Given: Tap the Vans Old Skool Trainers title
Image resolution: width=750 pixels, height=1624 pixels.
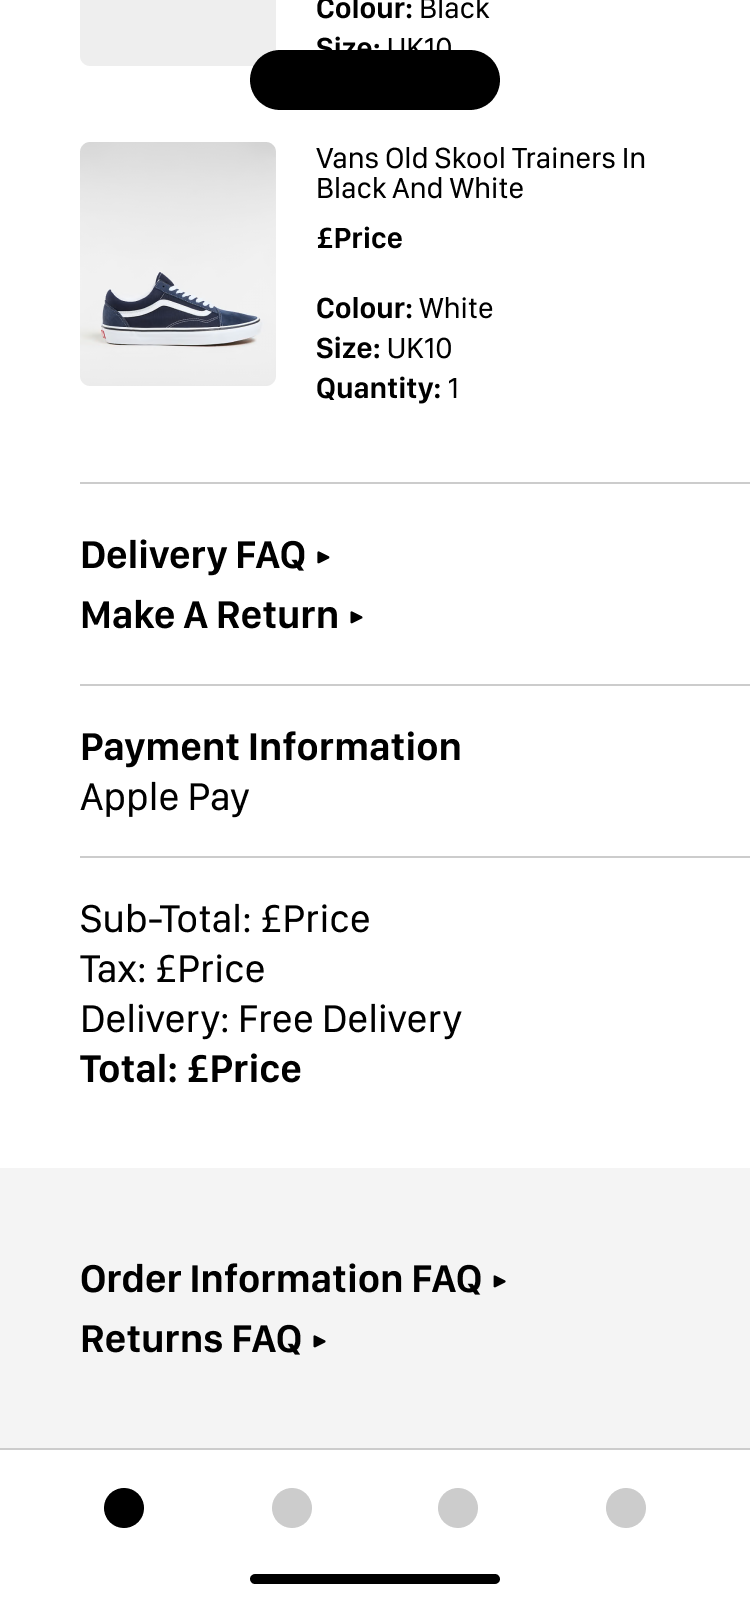Looking at the screenshot, I should click(x=481, y=173).
